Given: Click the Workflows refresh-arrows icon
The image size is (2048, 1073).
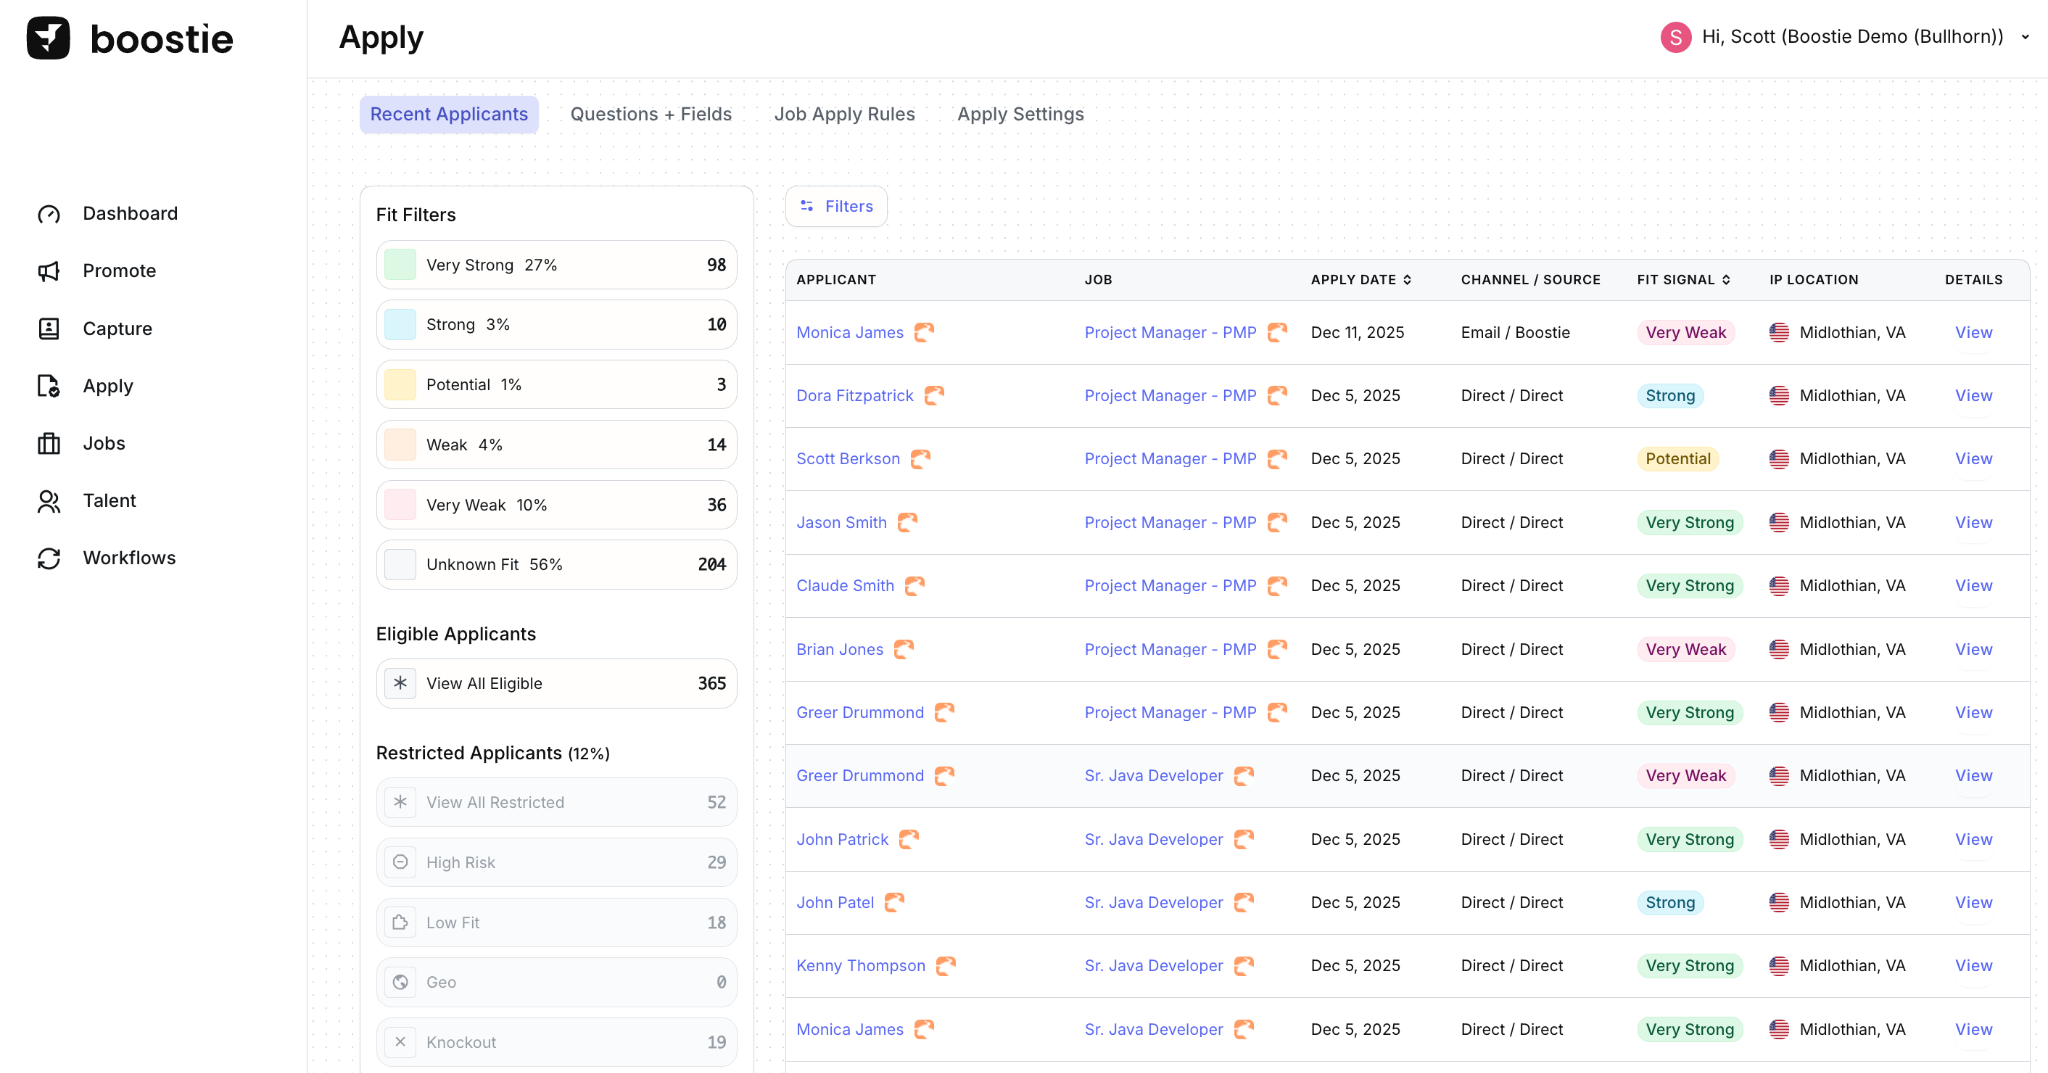Looking at the screenshot, I should [49, 558].
